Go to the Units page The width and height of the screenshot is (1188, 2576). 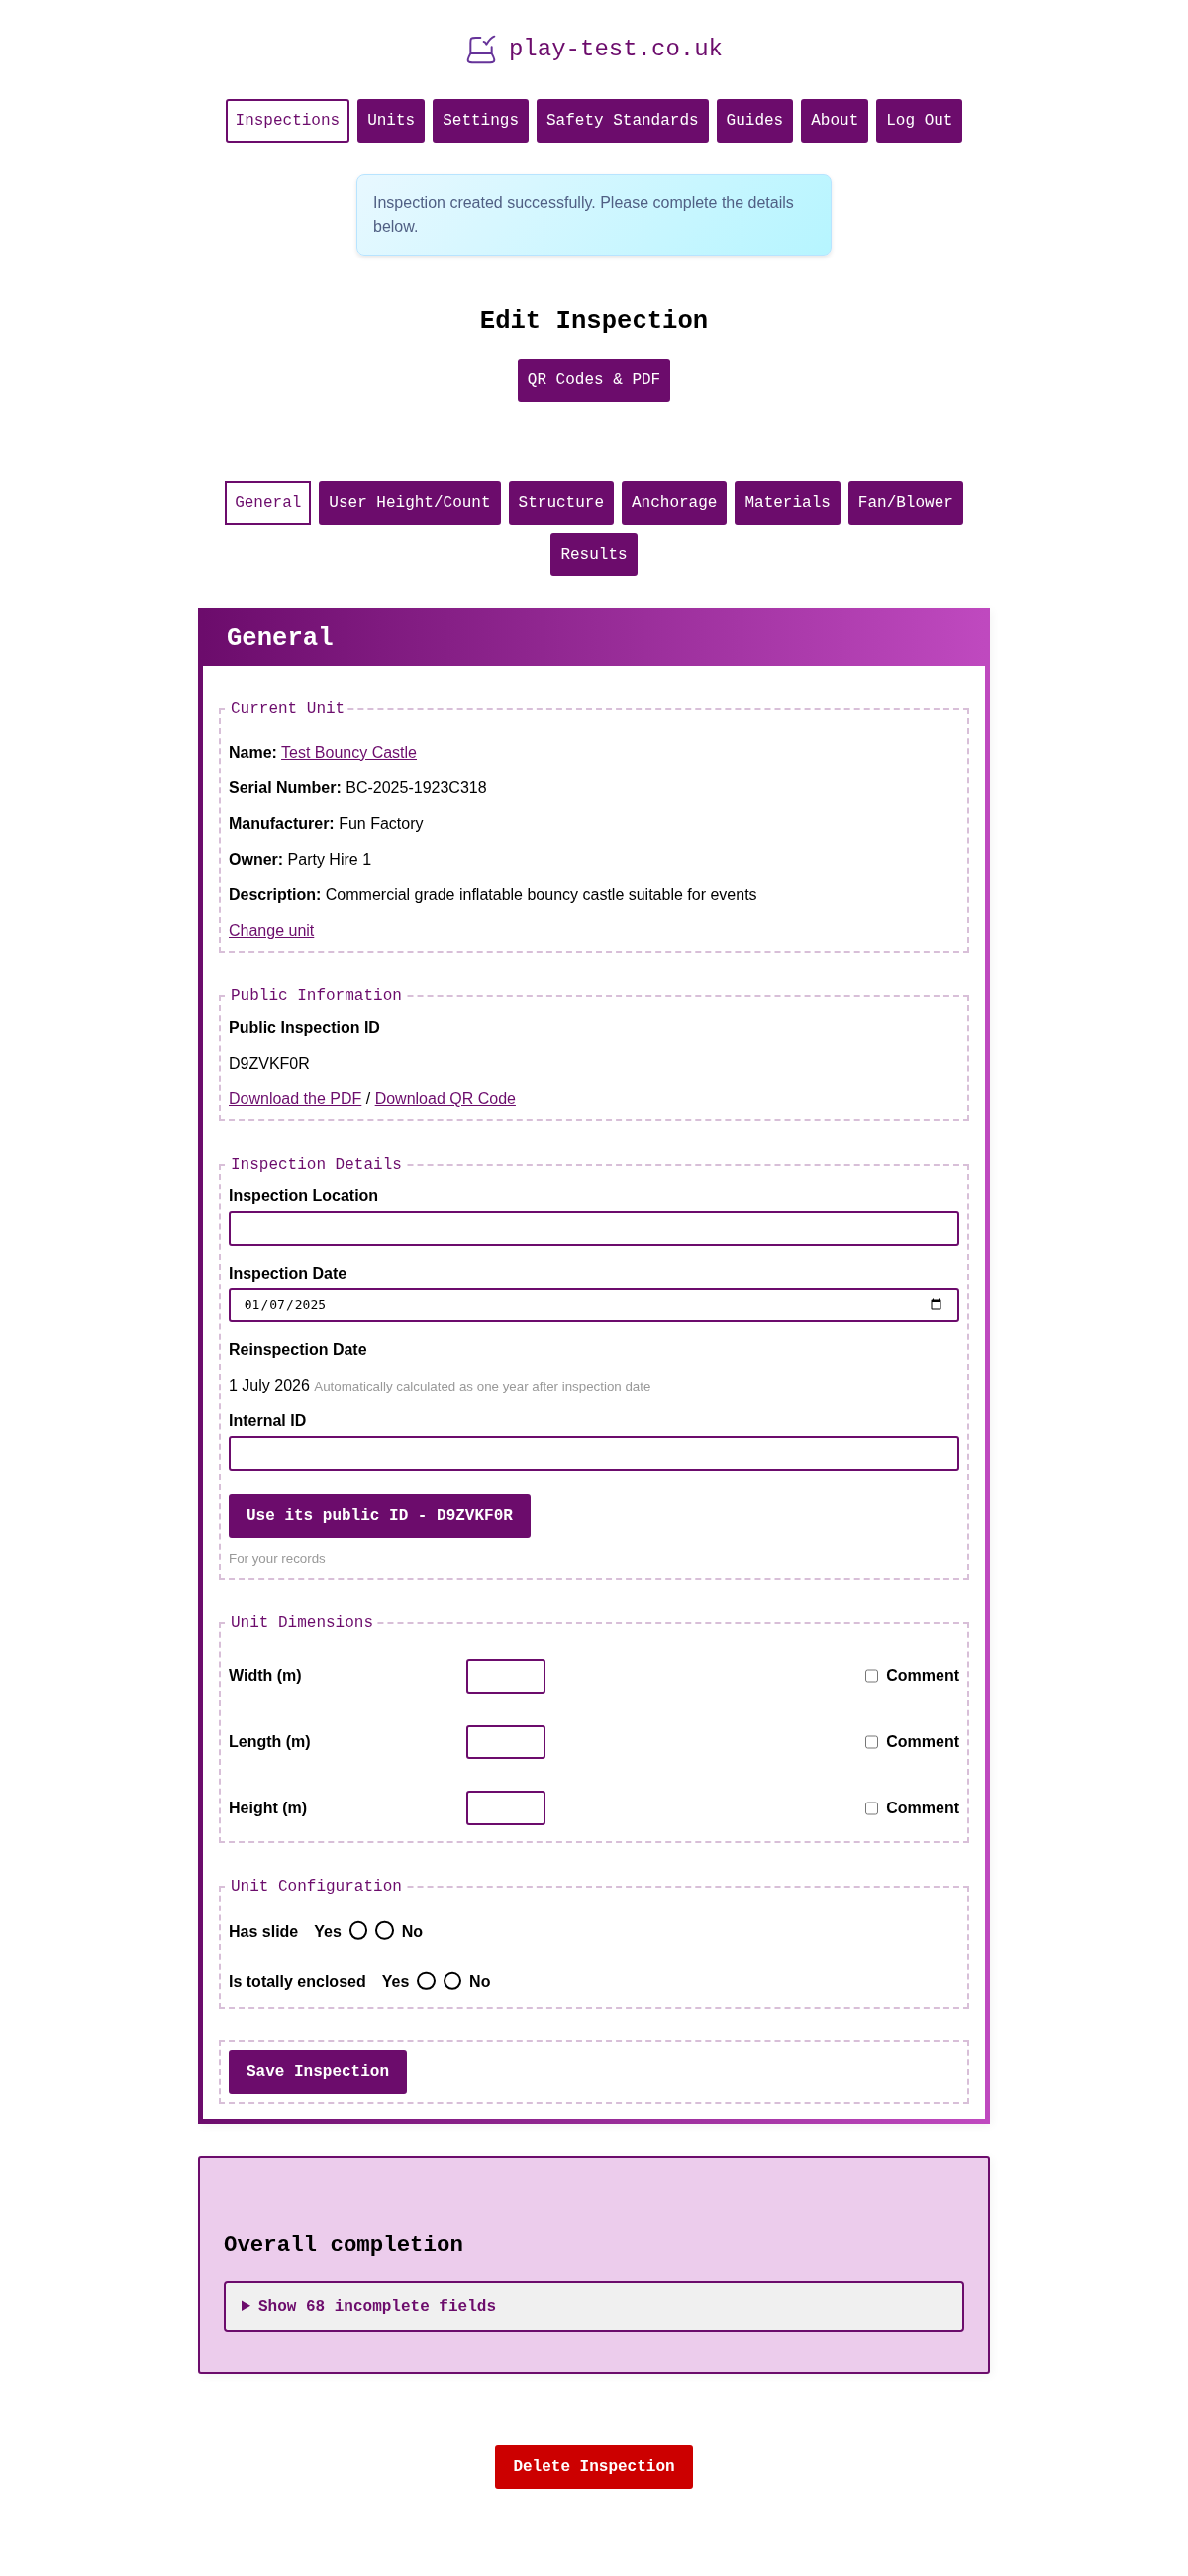[x=390, y=120]
